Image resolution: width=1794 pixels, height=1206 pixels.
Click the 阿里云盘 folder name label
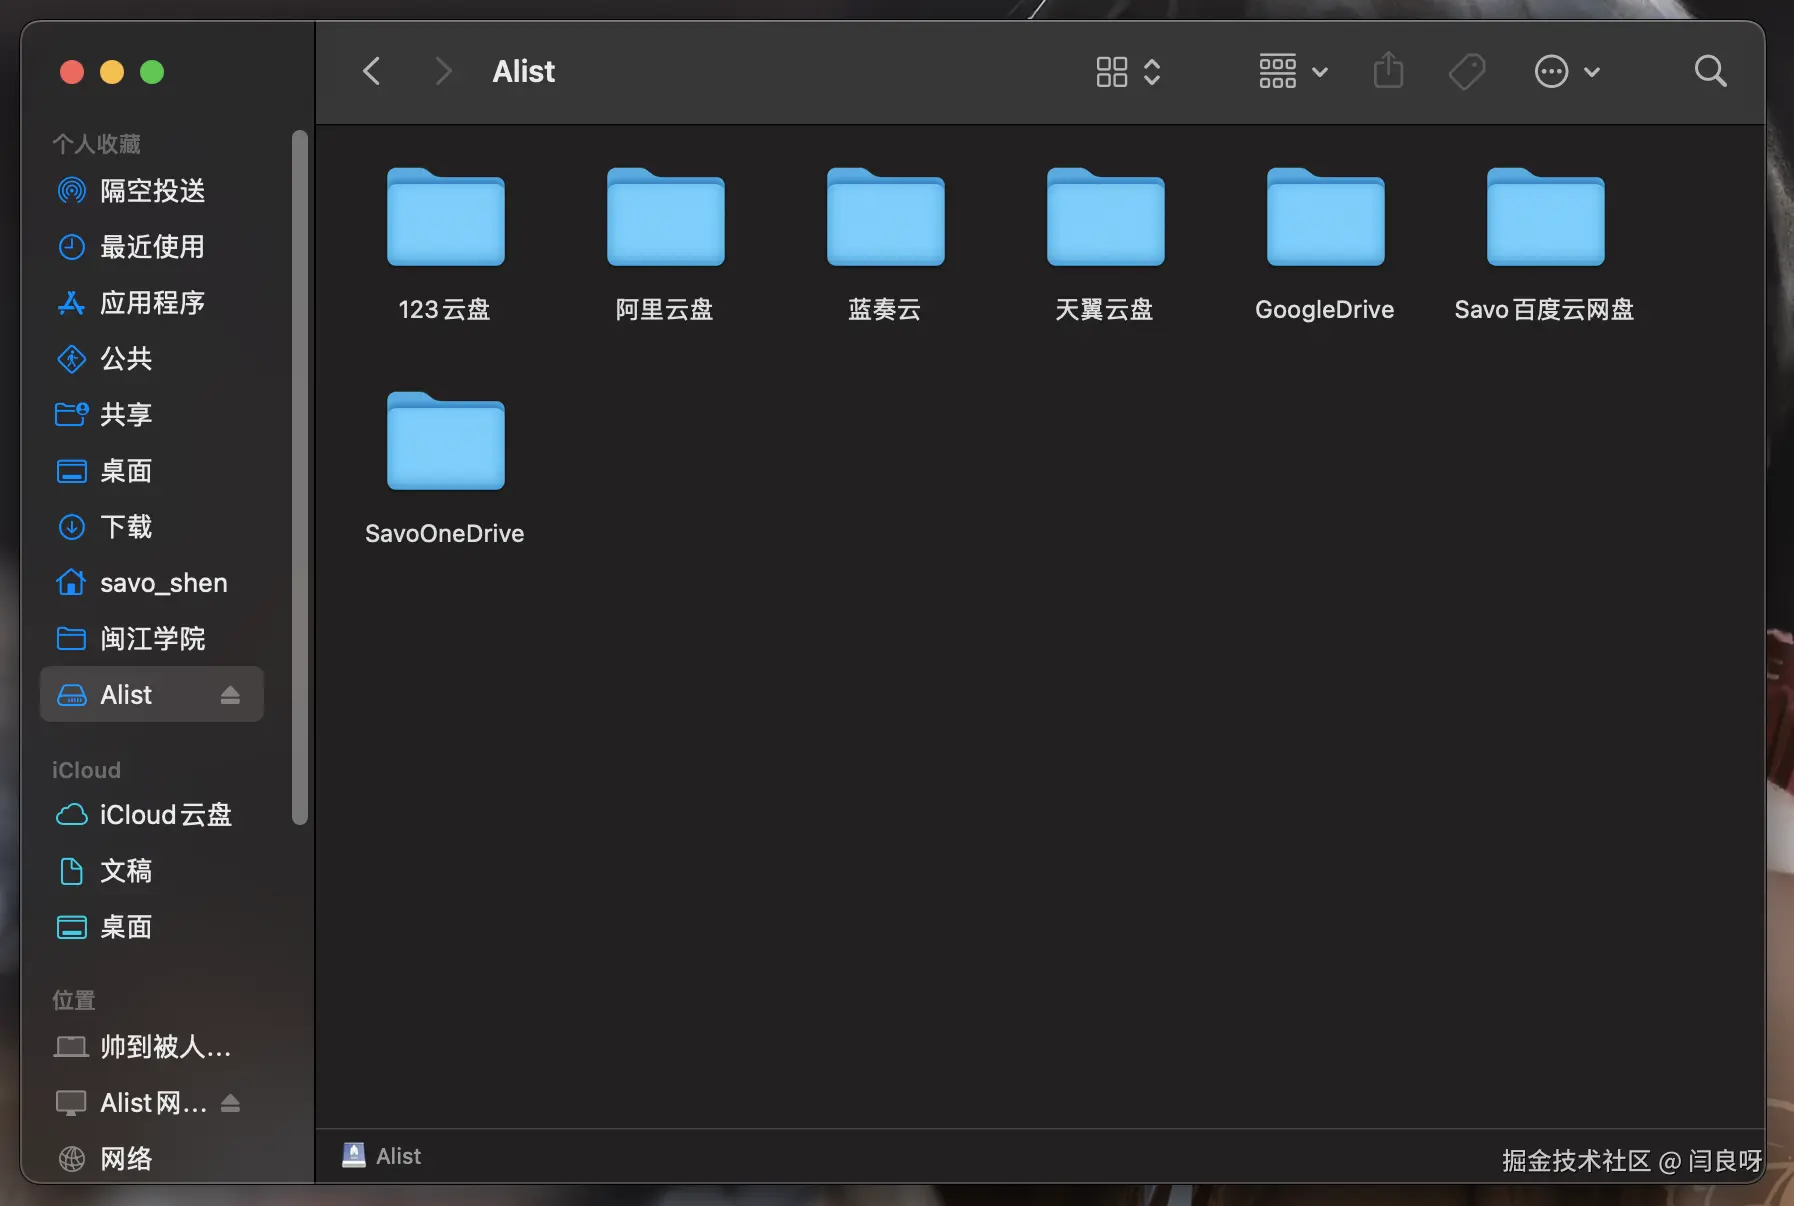point(665,310)
